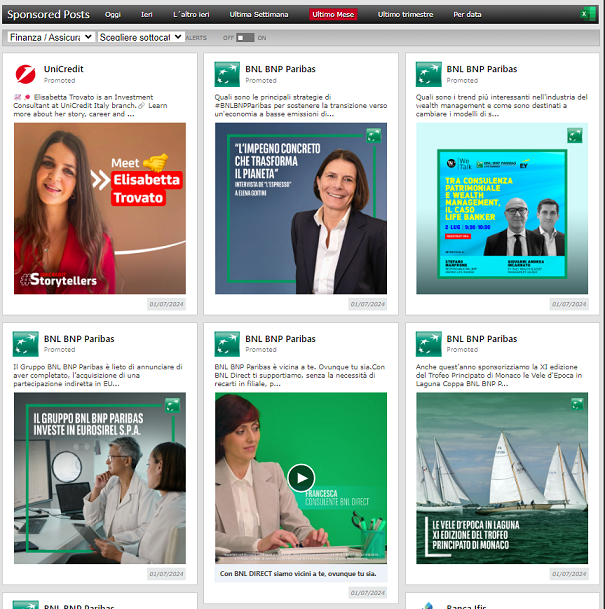Select the Ieri time filter
The width and height of the screenshot is (605, 609).
click(146, 14)
